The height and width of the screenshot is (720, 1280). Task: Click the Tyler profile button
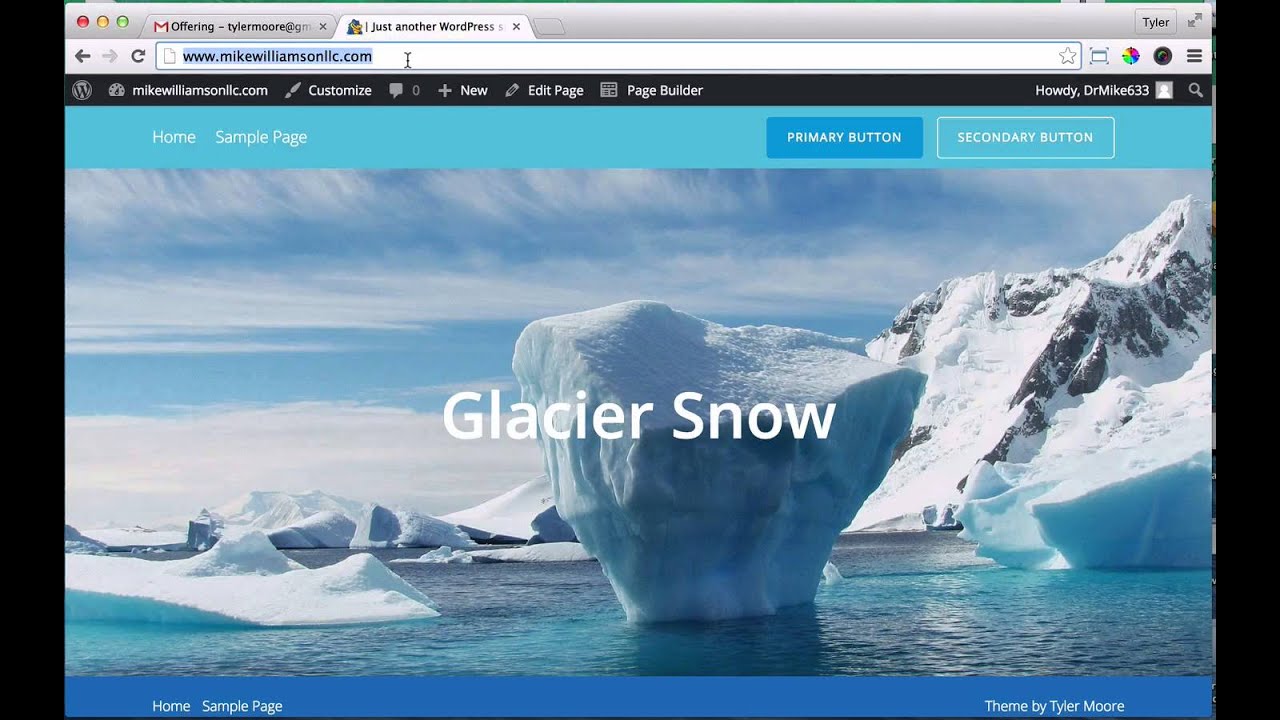pyautogui.click(x=1156, y=22)
